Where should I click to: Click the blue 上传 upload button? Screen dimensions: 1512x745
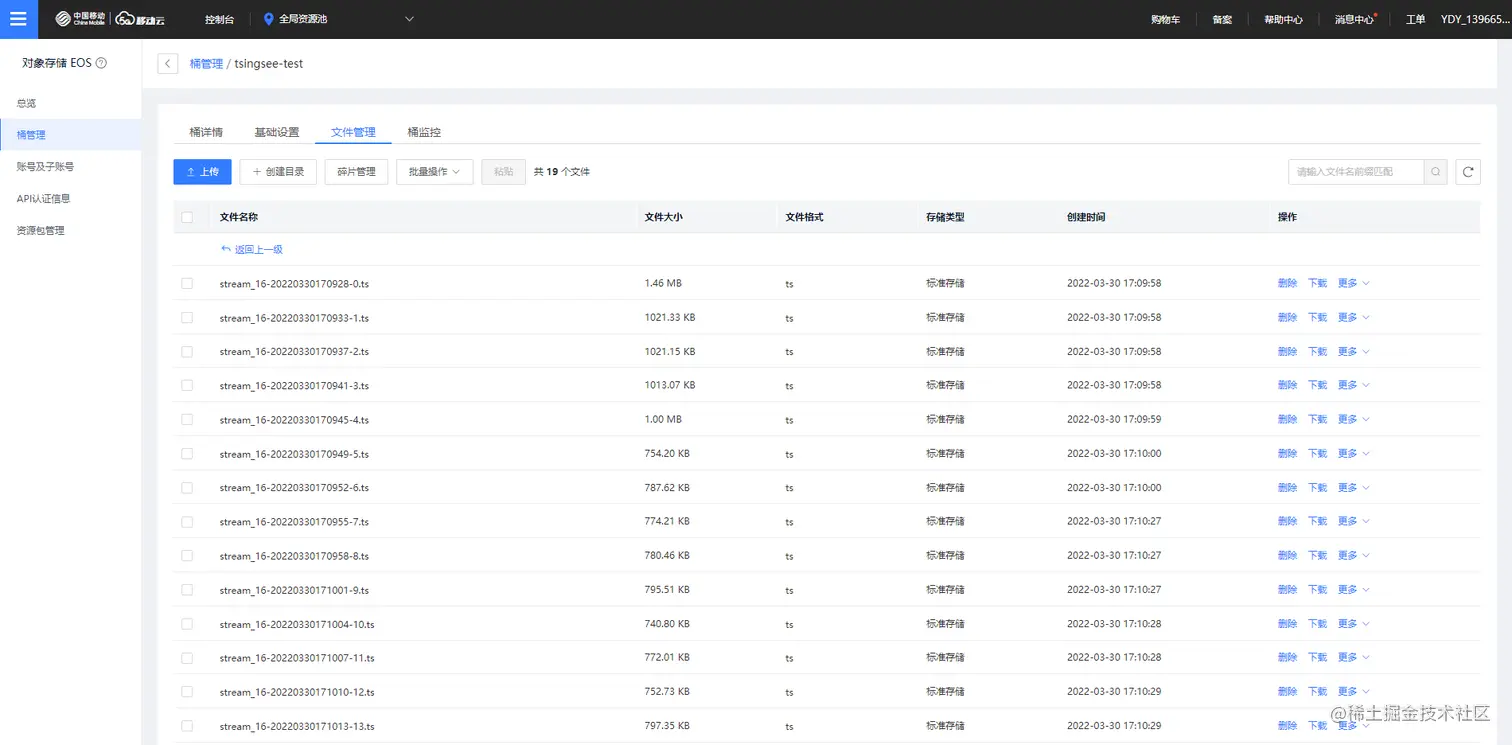202,172
